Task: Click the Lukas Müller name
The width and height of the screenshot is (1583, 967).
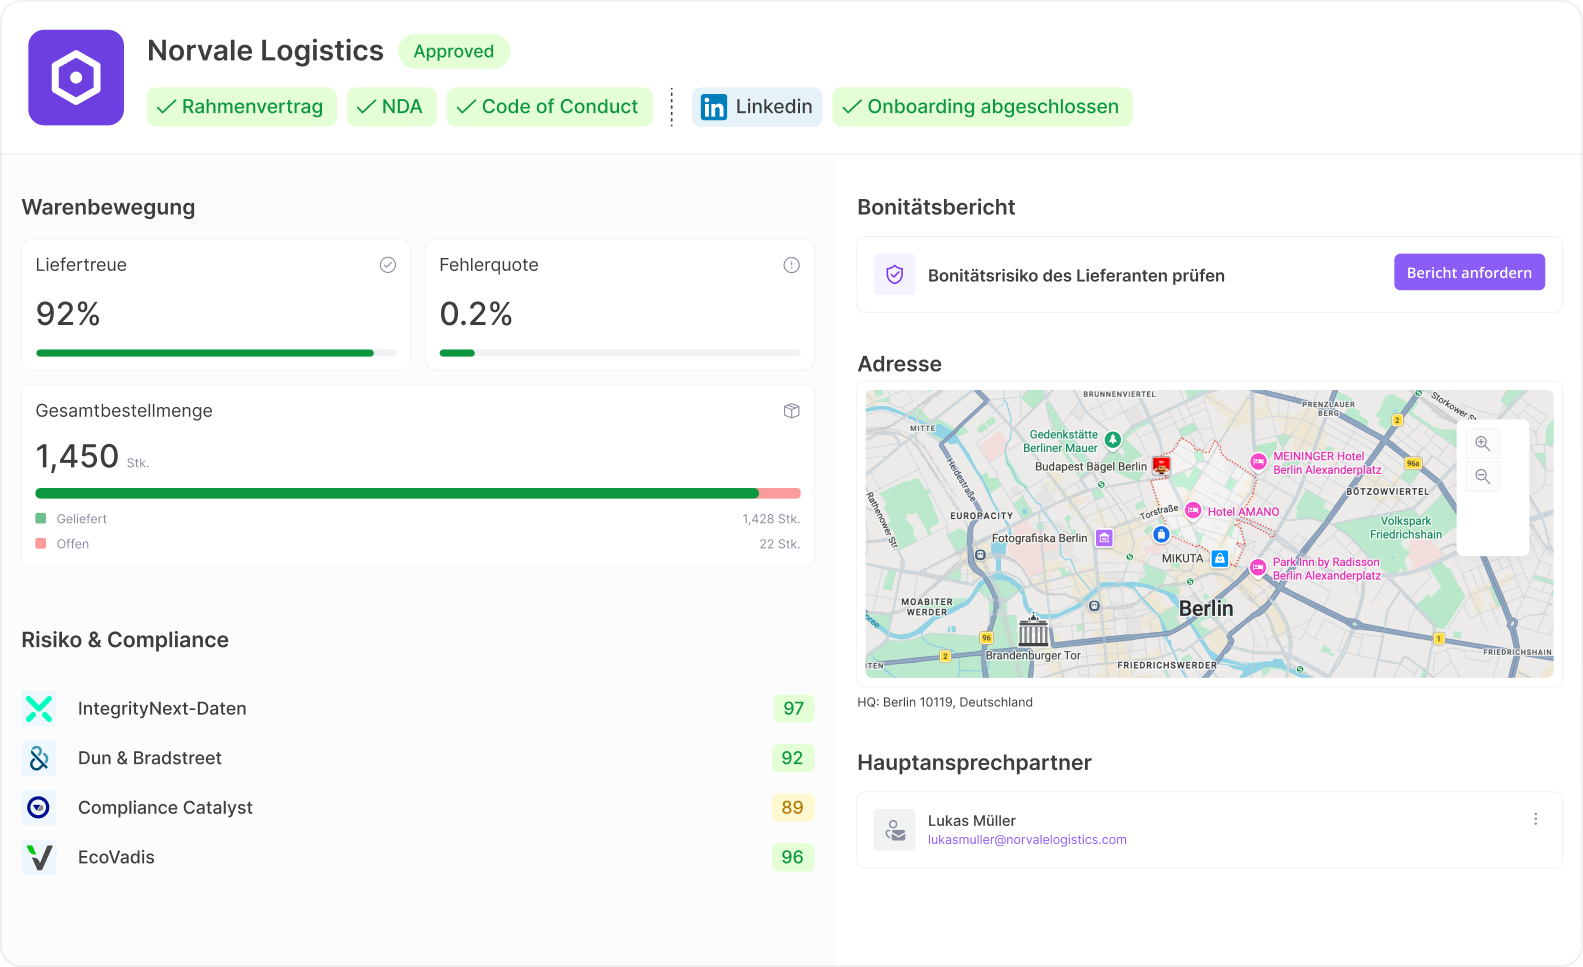Action: 972,821
